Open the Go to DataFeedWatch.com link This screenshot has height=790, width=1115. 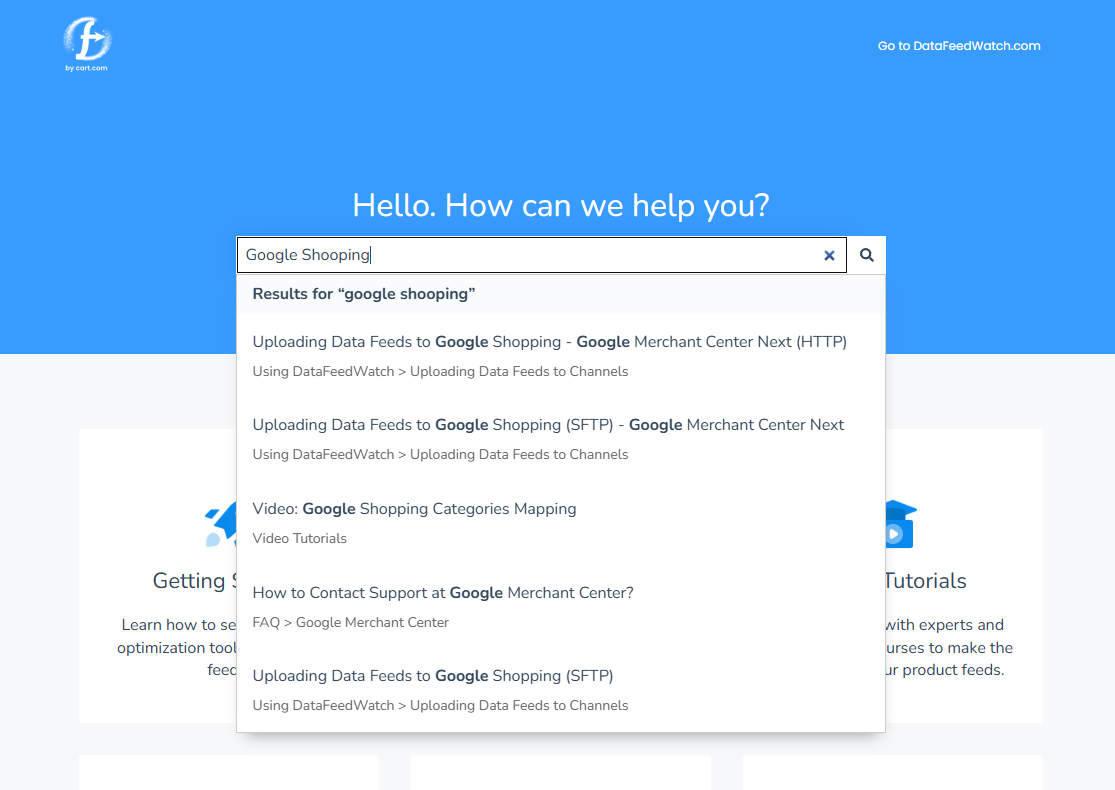[x=958, y=45]
